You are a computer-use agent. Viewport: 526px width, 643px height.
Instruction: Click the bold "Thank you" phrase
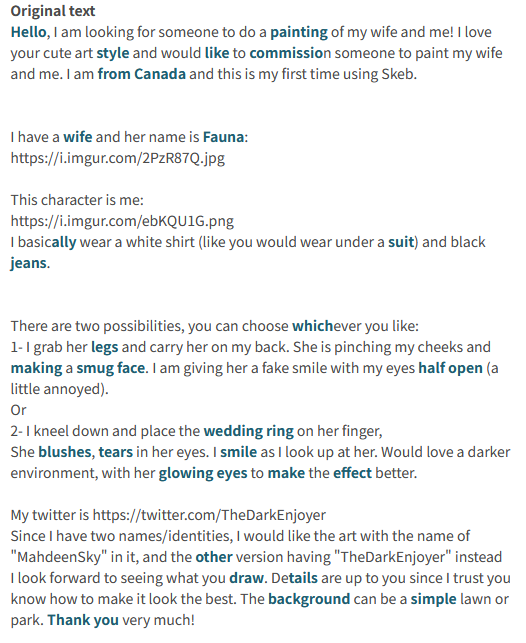click(83, 620)
